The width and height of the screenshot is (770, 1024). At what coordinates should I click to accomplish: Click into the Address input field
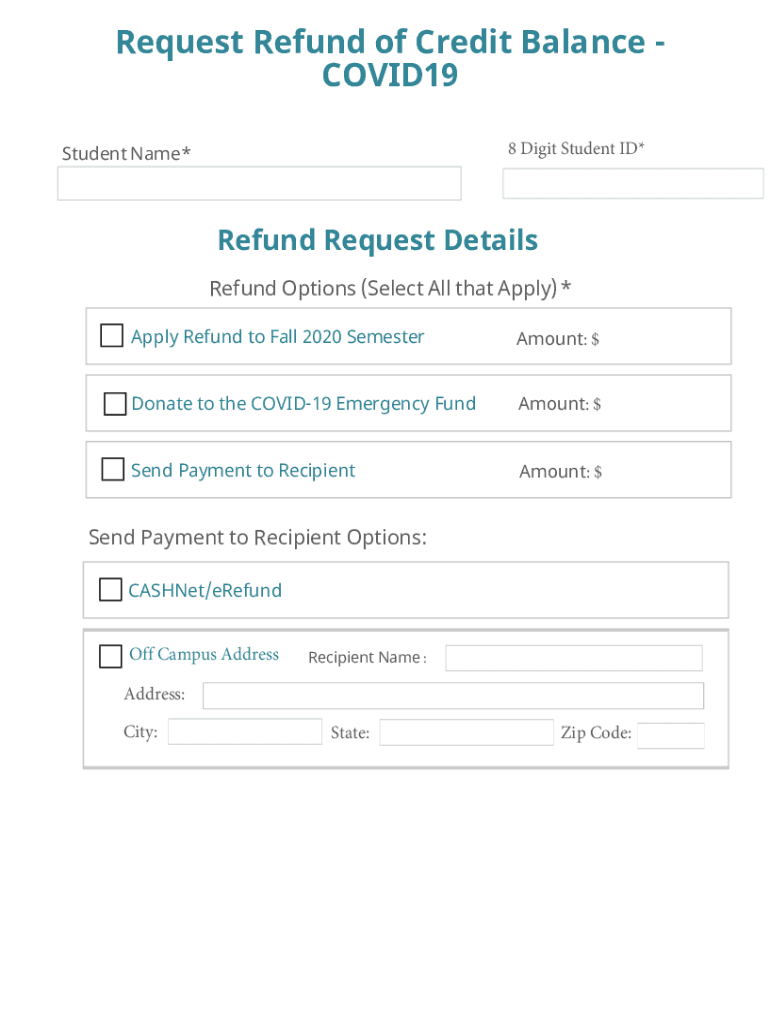tap(453, 696)
